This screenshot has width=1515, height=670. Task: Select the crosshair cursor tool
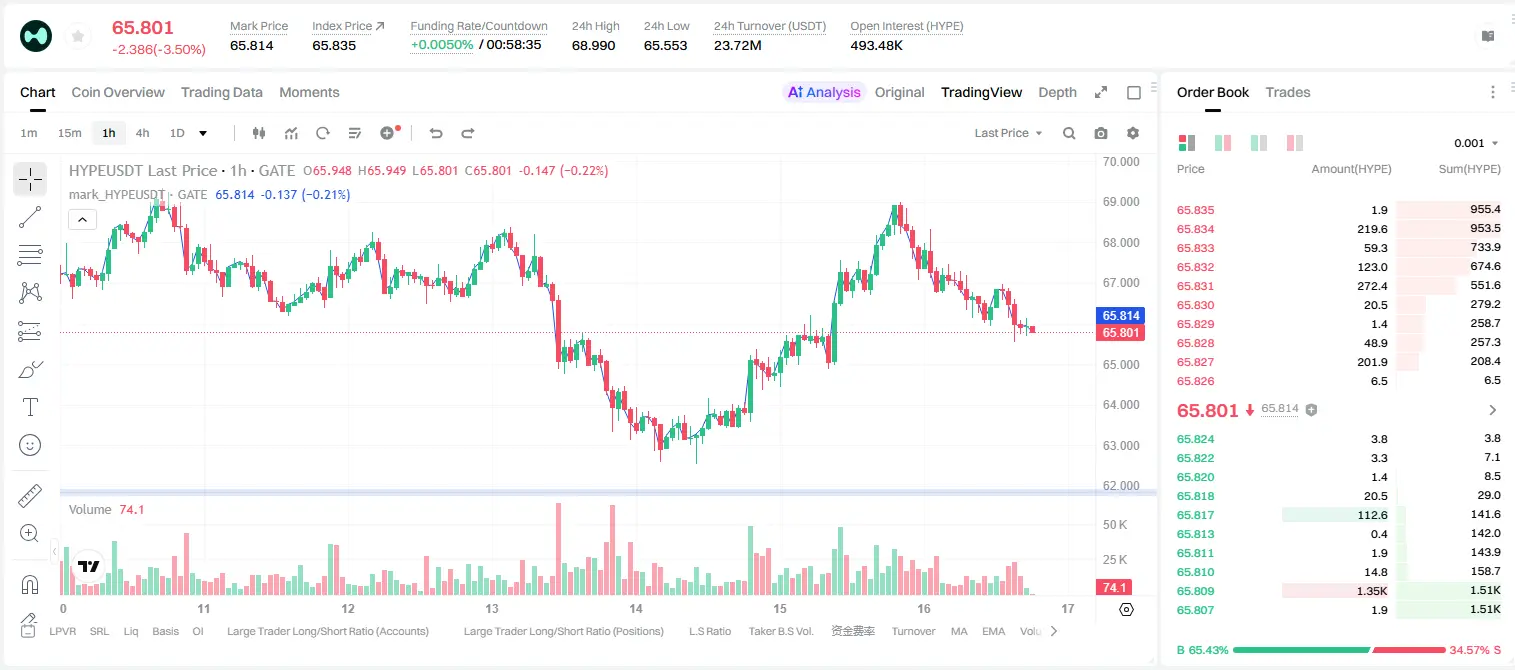click(x=30, y=179)
